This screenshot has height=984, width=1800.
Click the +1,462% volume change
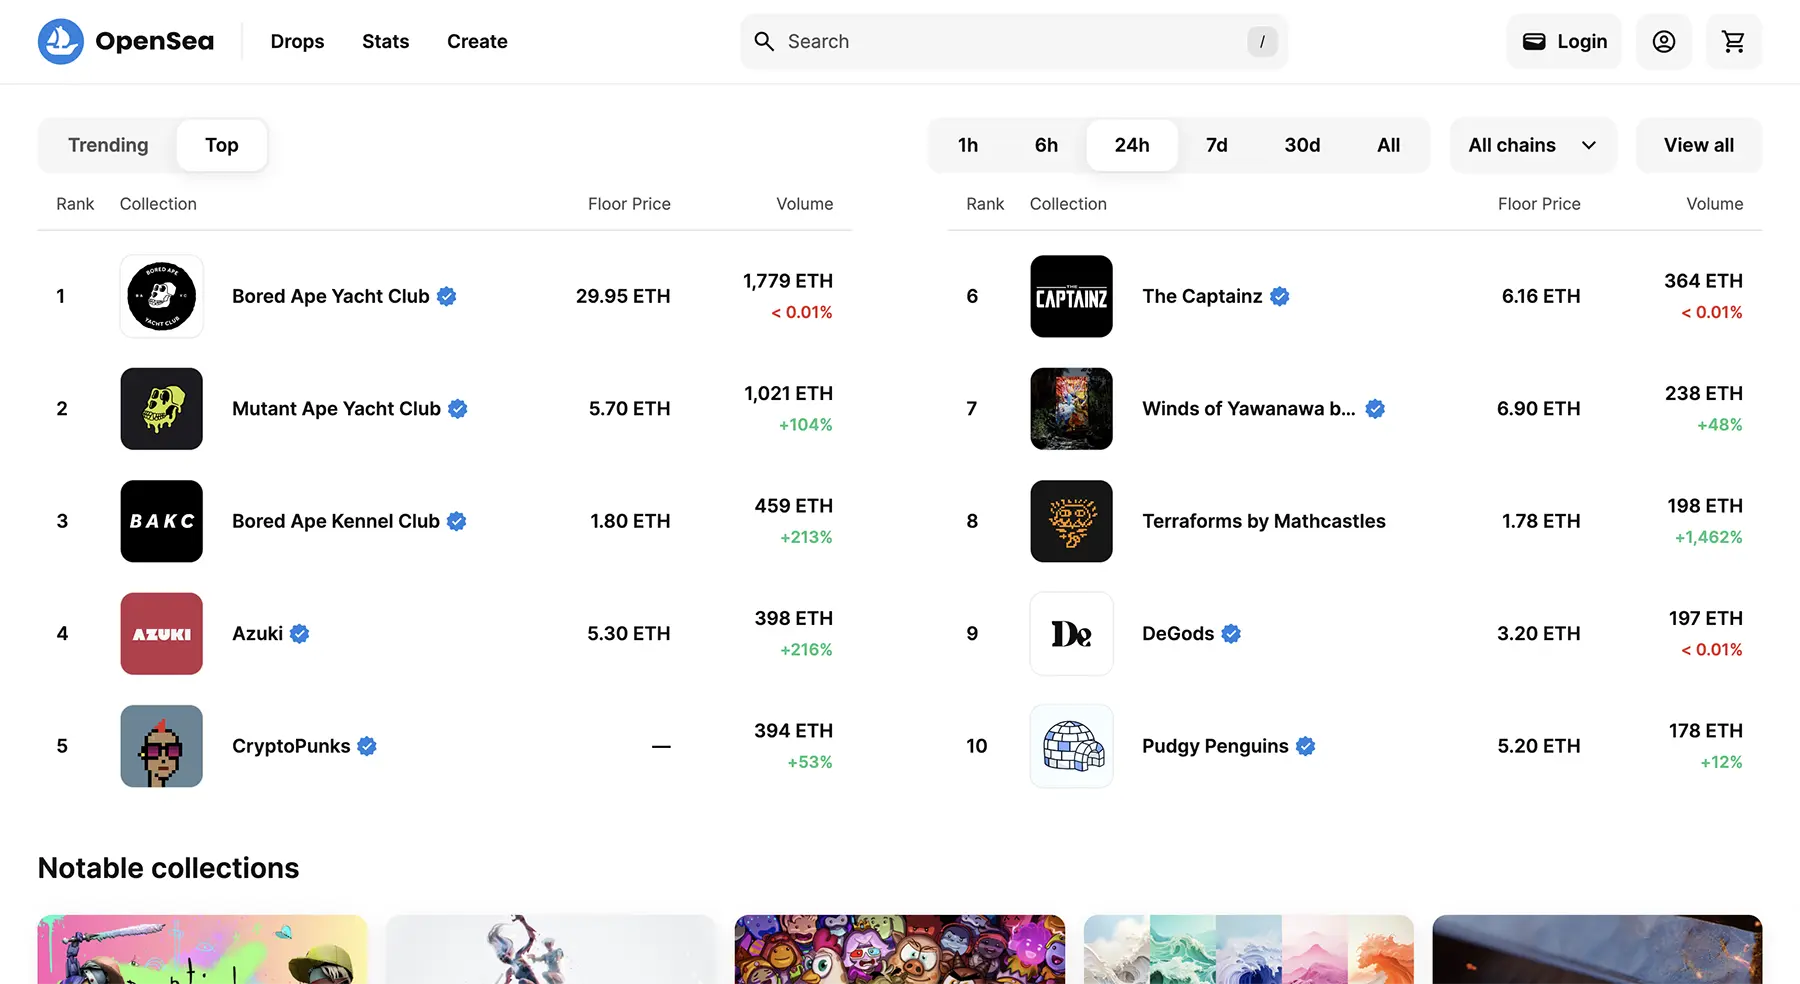tap(1709, 537)
